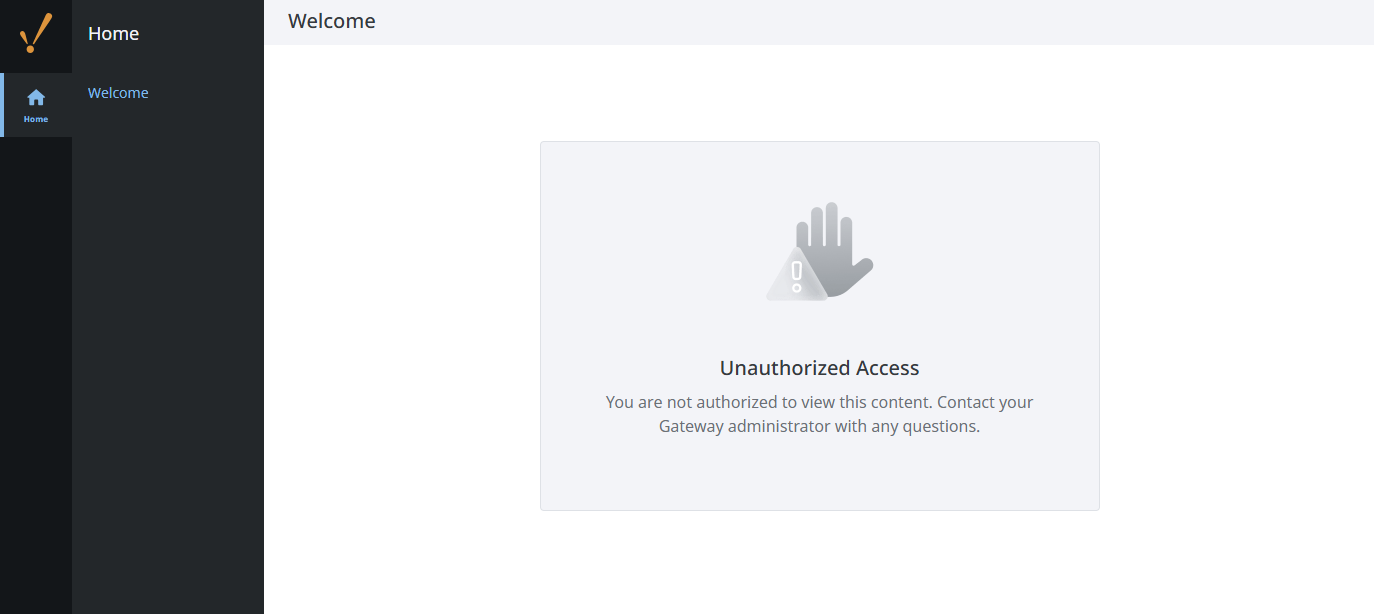Click the Unauthorized Access heading
The image size is (1374, 614).
coord(820,368)
